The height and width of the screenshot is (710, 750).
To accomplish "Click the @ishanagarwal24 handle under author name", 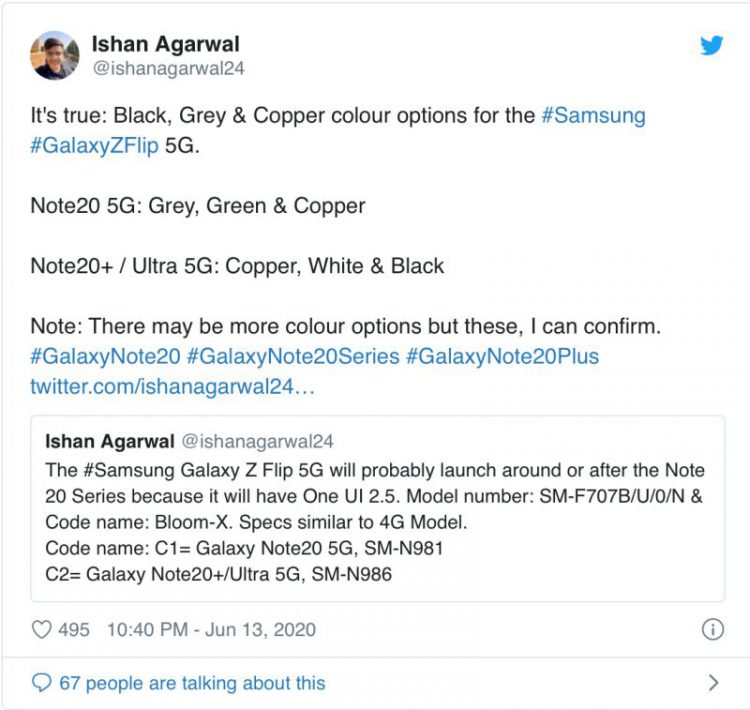I will [168, 69].
